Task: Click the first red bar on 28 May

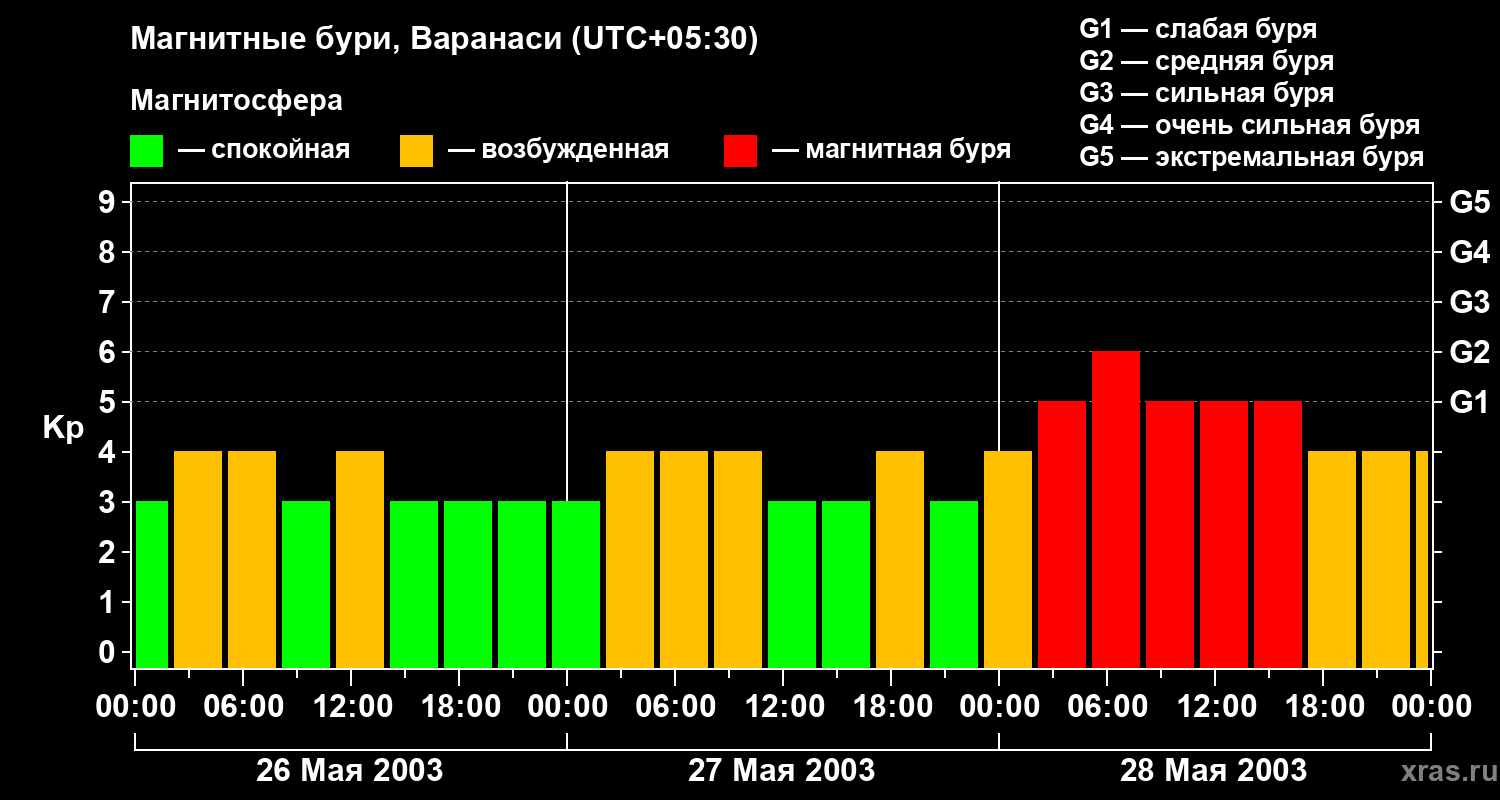Action: point(1062,535)
